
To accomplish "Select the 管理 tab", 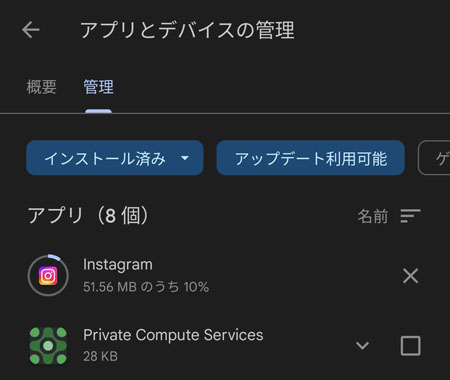I will tap(98, 87).
